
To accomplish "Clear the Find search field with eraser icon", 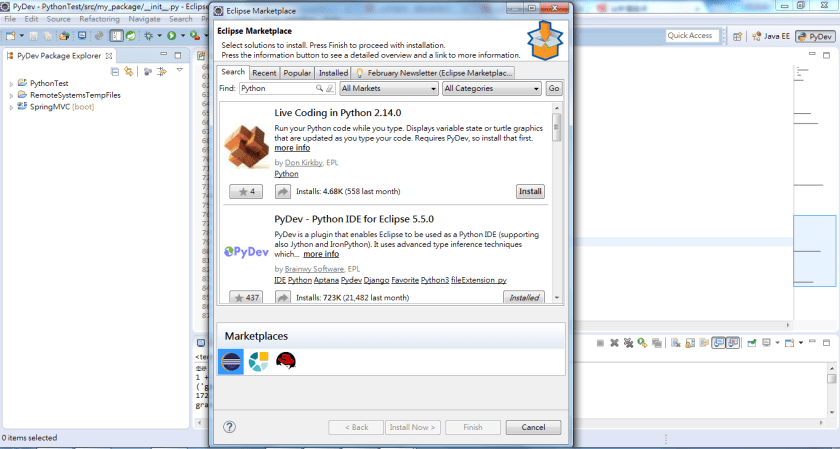I will [331, 89].
